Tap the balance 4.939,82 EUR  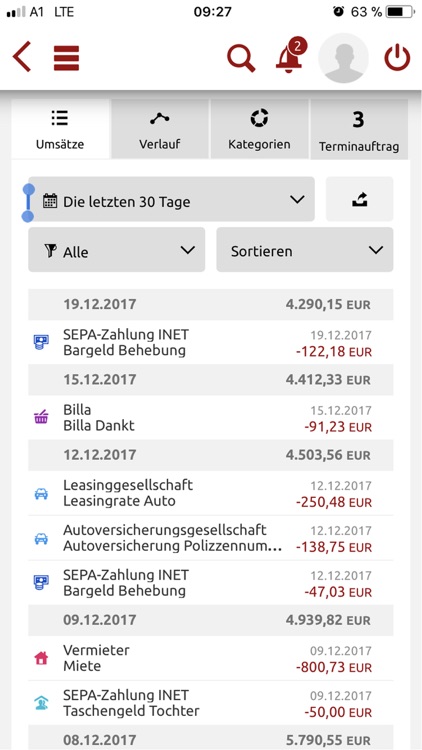click(328, 620)
